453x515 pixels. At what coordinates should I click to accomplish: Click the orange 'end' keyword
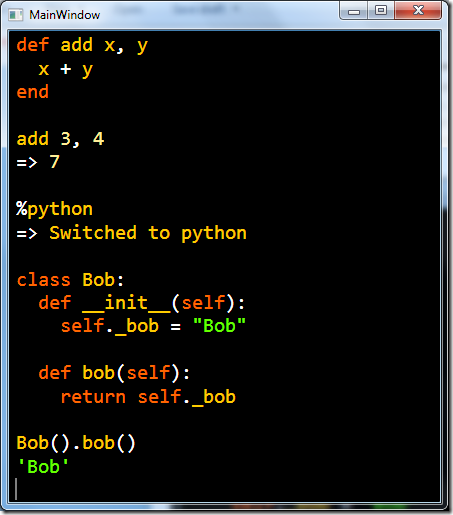click(33, 92)
